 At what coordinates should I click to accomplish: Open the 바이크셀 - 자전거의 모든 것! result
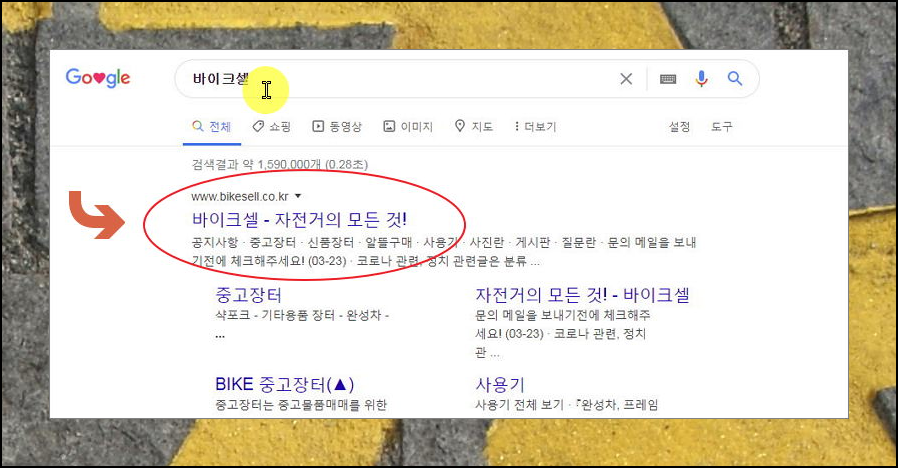pyautogui.click(x=299, y=219)
